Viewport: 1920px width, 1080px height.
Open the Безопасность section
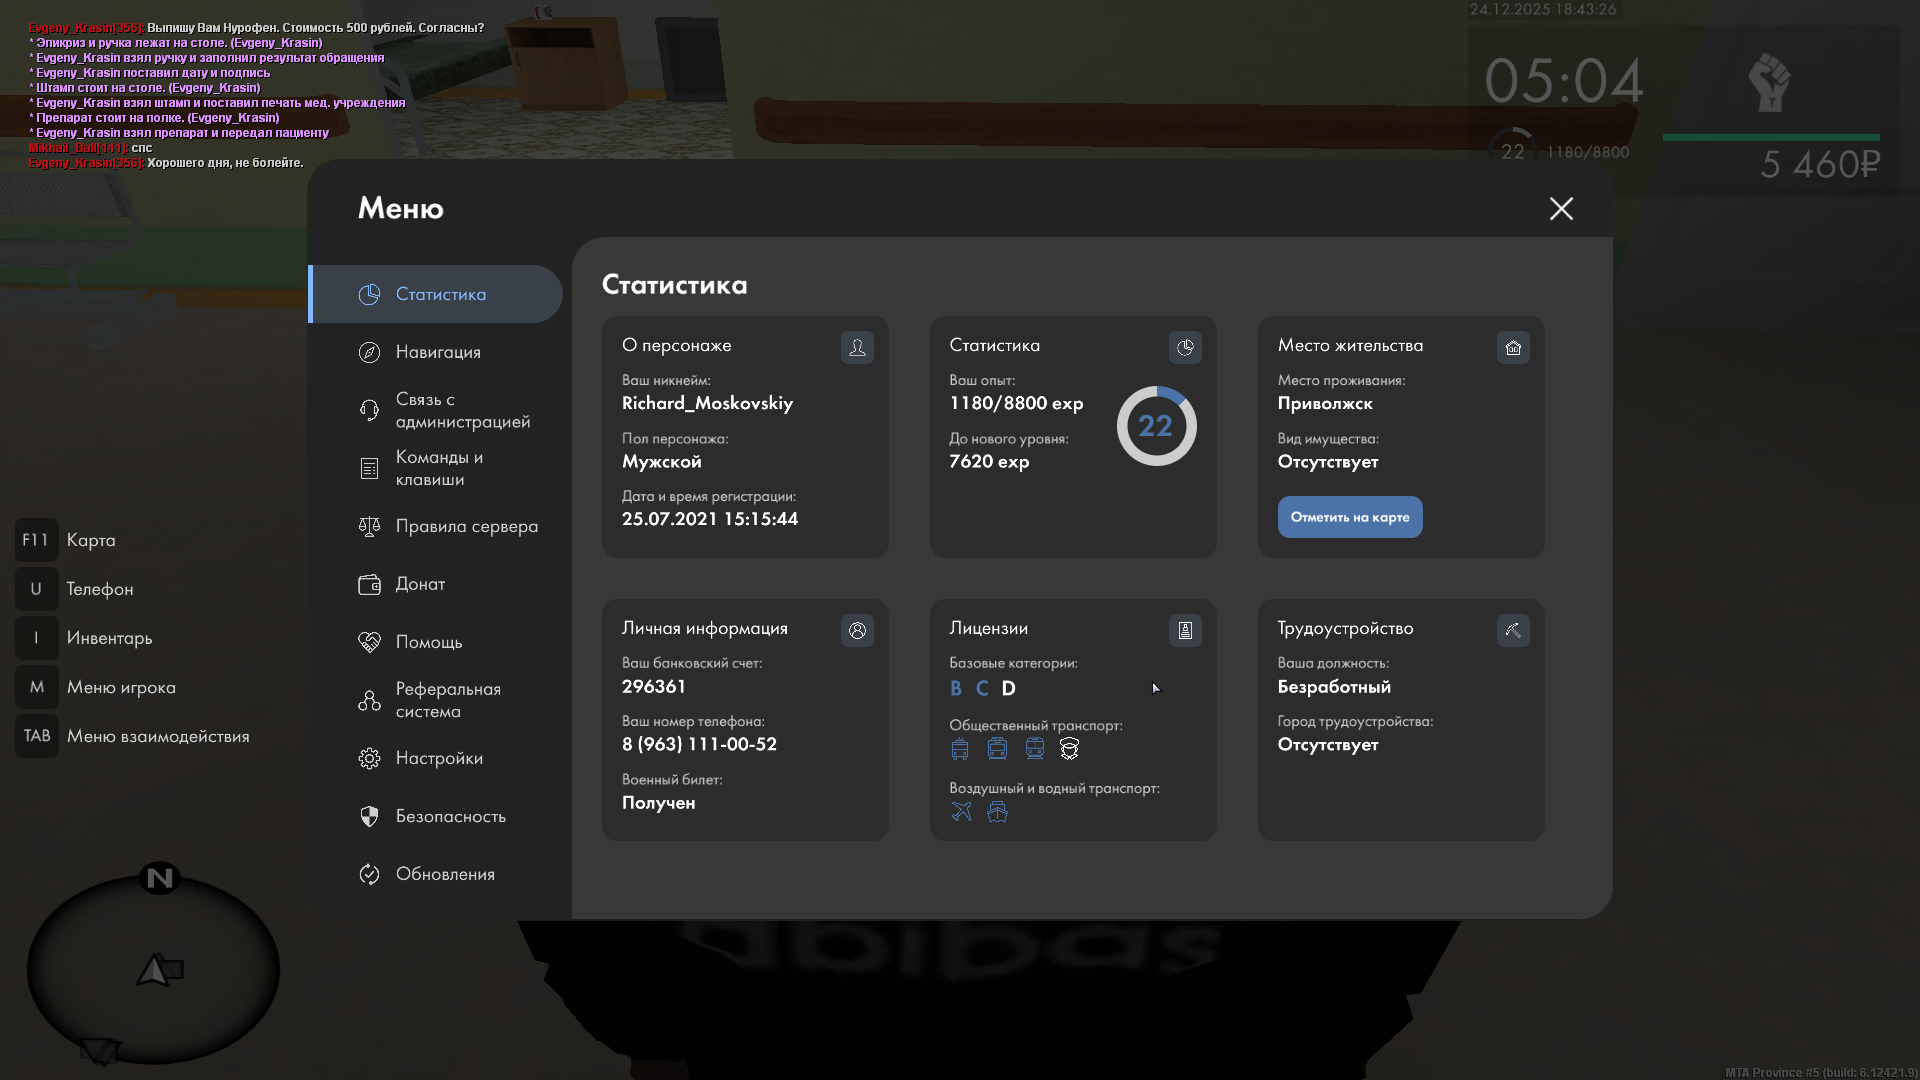(x=450, y=816)
